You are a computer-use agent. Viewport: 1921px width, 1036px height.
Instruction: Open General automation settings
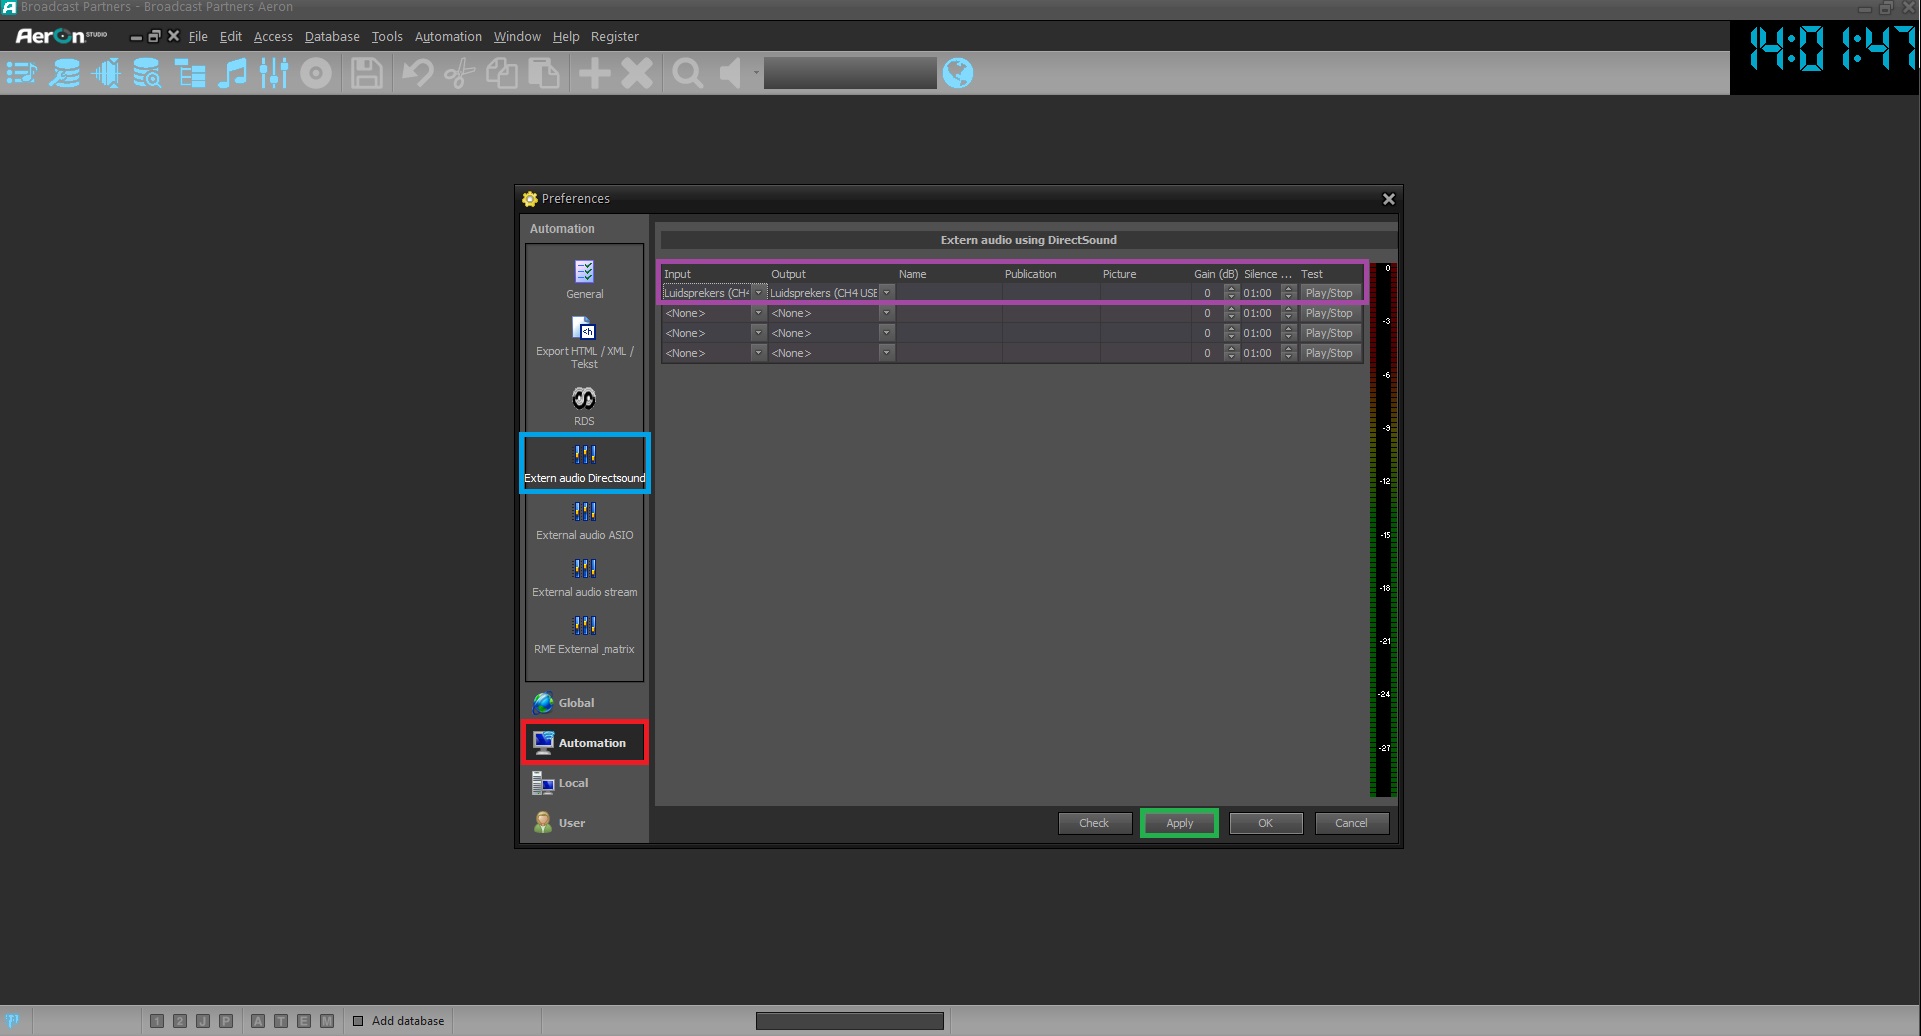click(x=584, y=279)
